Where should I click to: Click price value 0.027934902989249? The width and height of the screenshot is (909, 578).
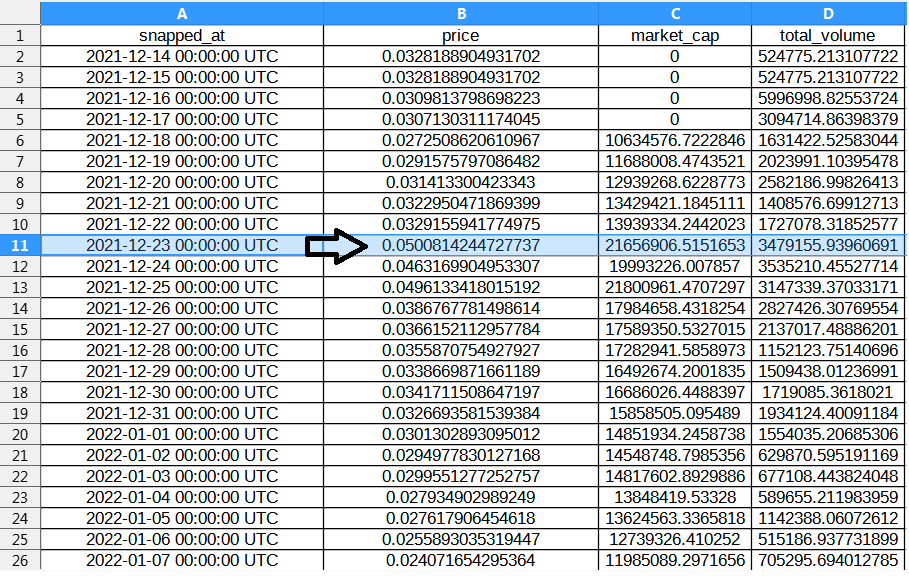coord(461,497)
